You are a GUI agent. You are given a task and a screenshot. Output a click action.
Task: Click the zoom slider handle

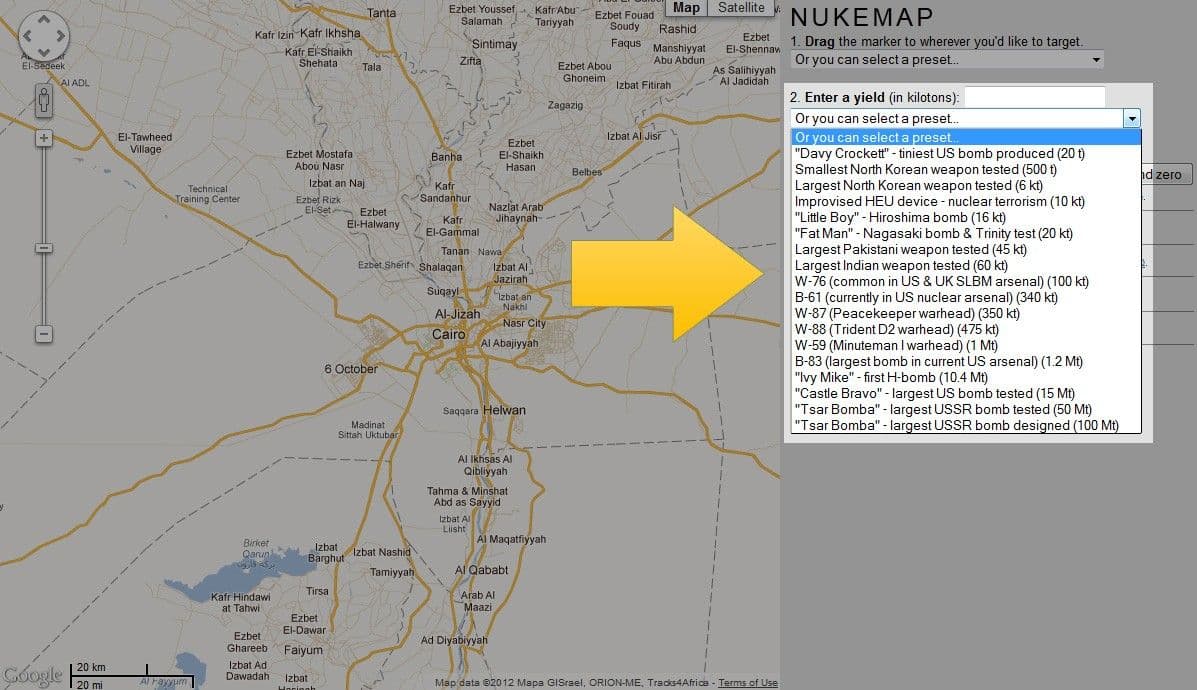click(44, 248)
